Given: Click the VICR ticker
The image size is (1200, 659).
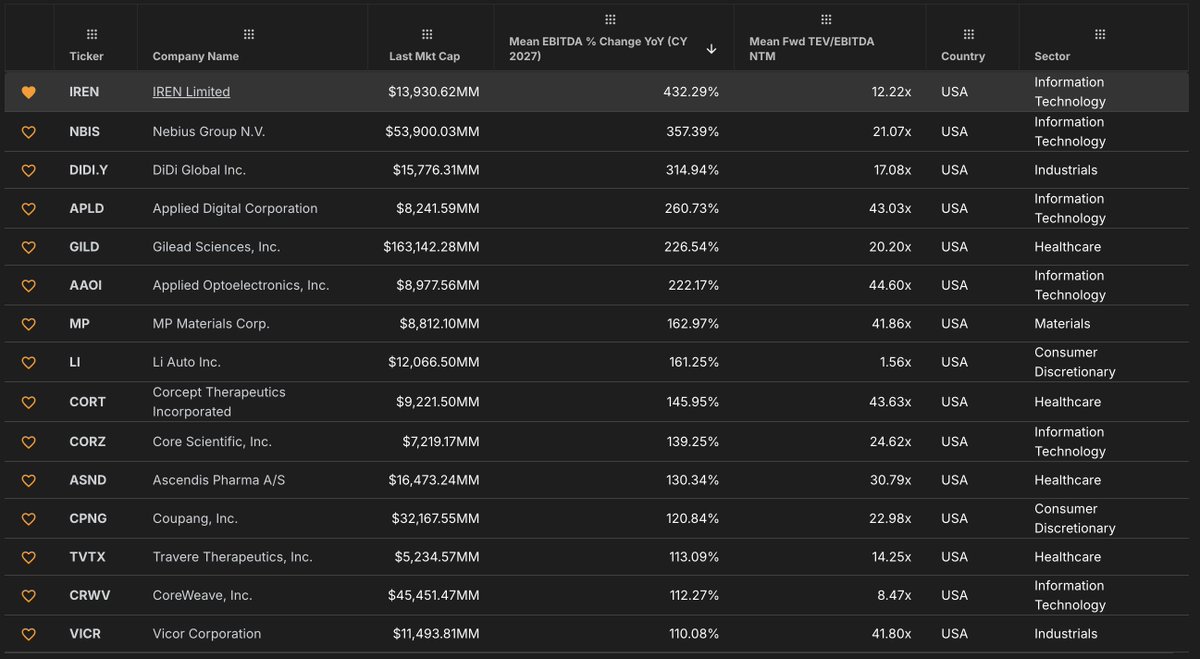Looking at the screenshot, I should 85,634.
